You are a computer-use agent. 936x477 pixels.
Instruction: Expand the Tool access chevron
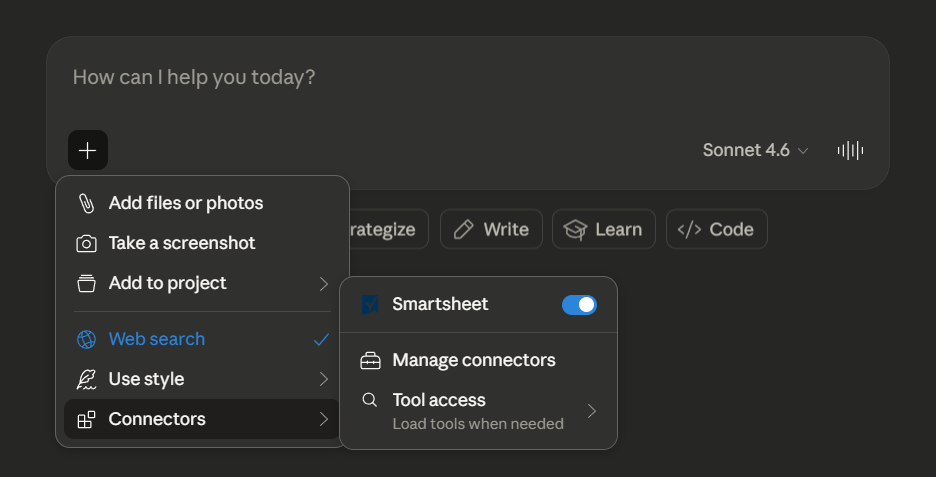[592, 411]
